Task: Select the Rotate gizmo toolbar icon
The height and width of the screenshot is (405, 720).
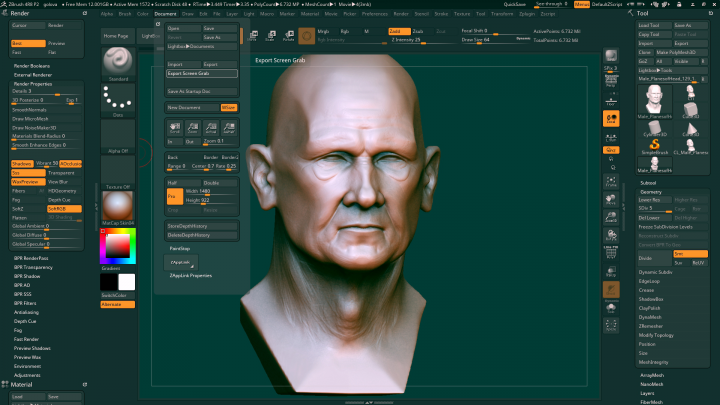Action: coord(289,35)
